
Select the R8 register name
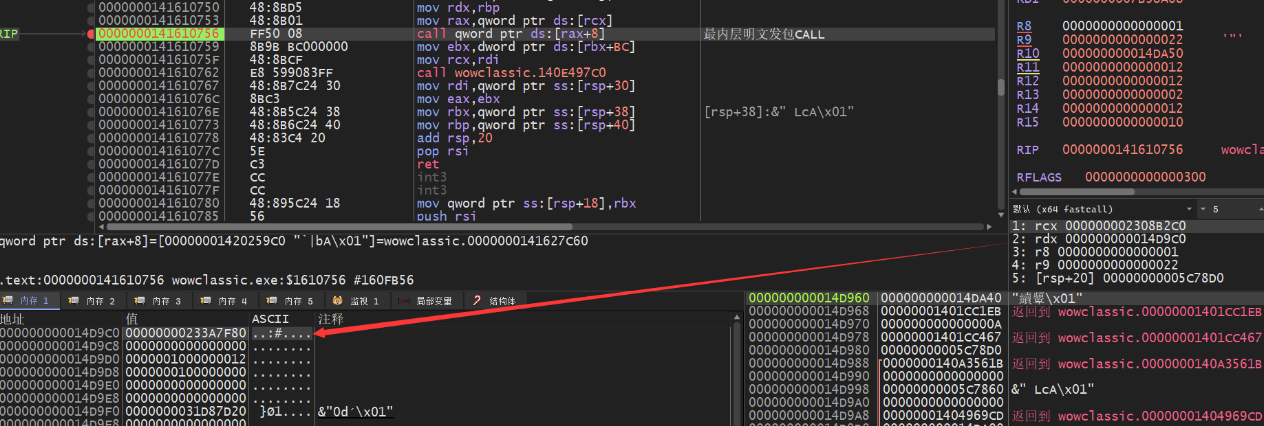point(1023,25)
